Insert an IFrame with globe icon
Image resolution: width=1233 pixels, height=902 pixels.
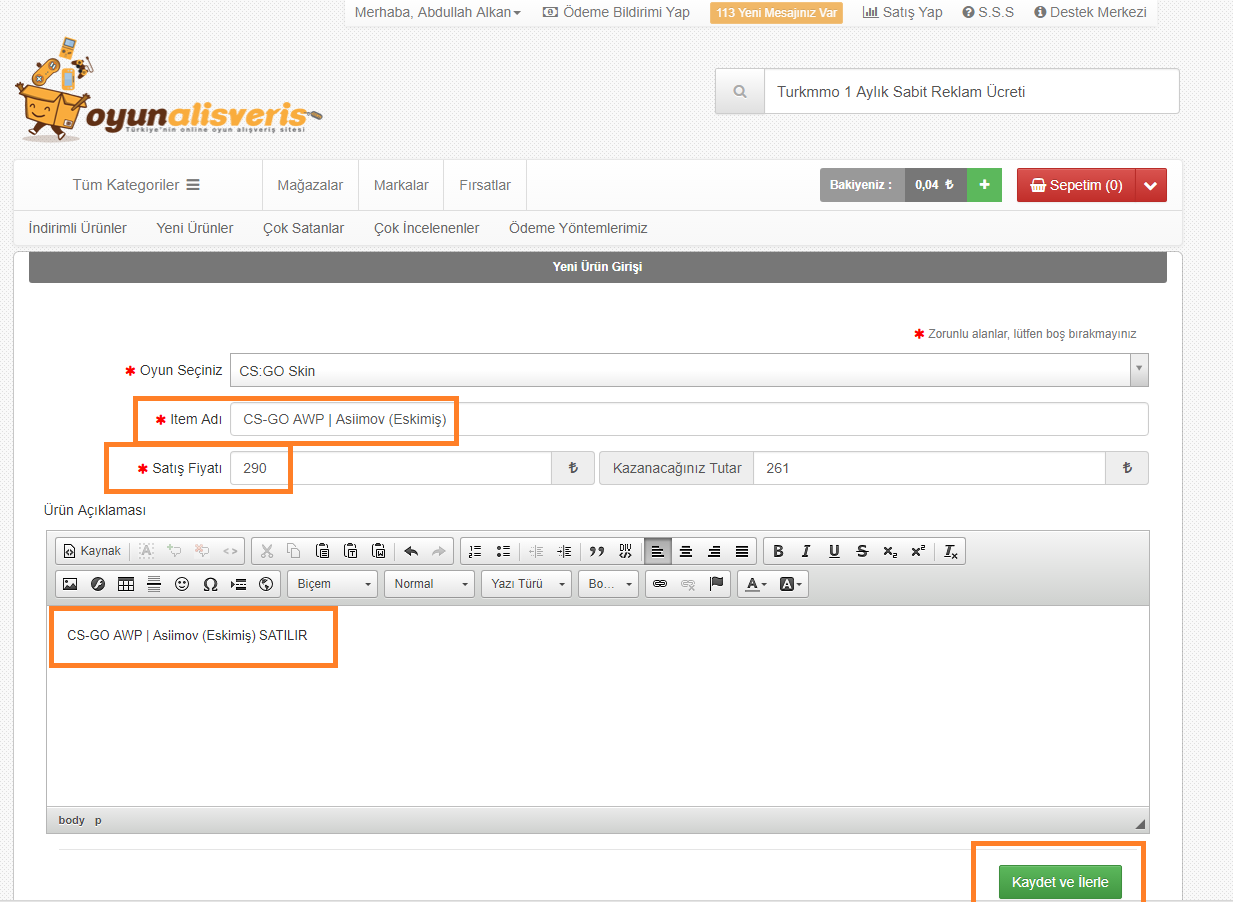(266, 583)
